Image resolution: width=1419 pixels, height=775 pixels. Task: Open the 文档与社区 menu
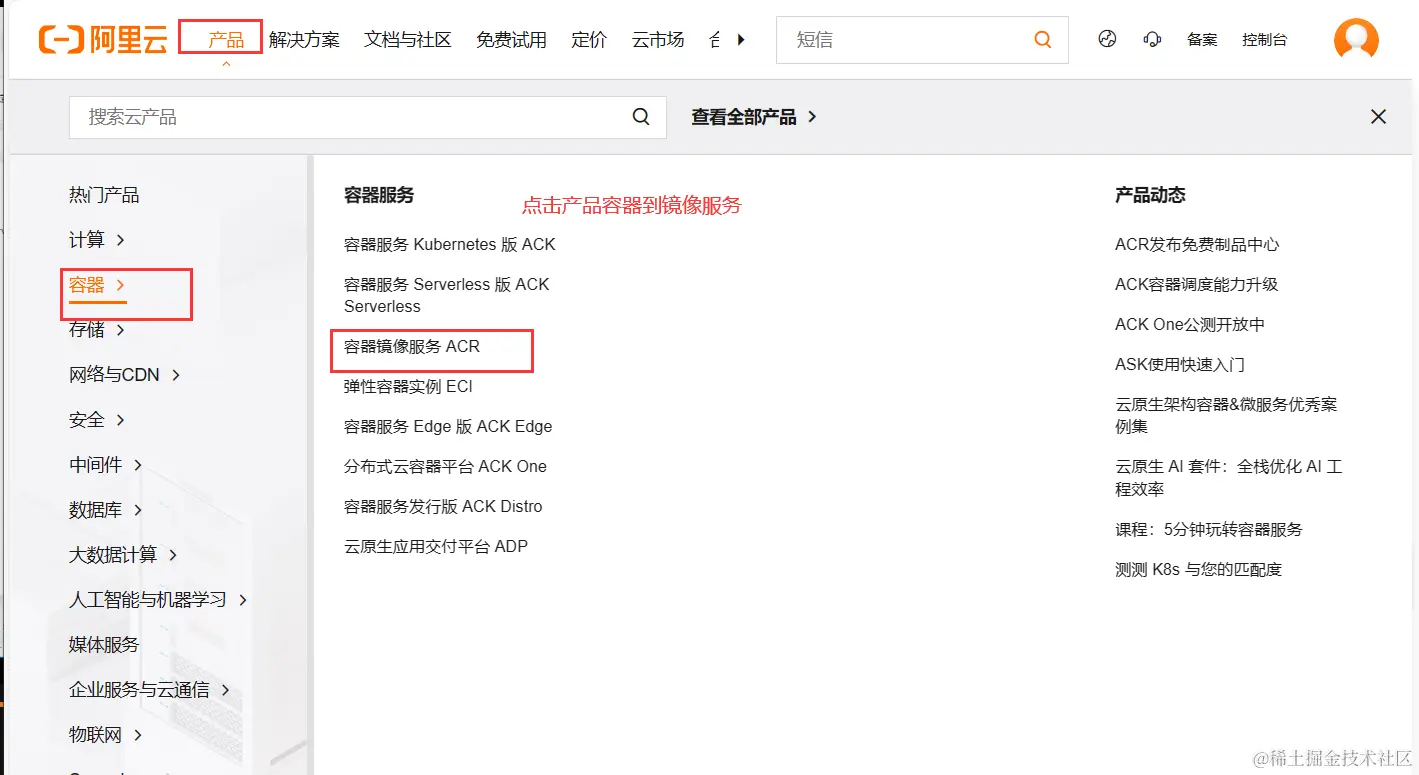(408, 40)
